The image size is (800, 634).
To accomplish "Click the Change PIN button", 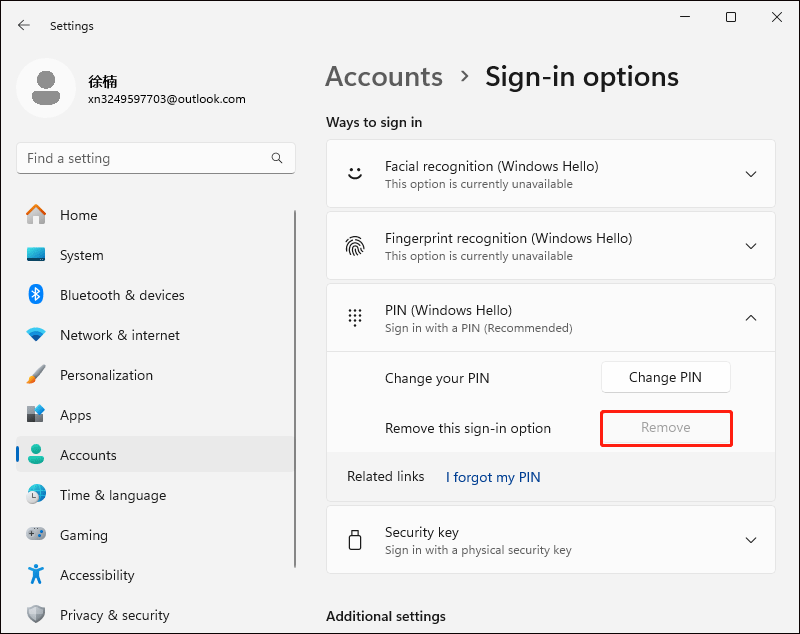I will tap(665, 377).
